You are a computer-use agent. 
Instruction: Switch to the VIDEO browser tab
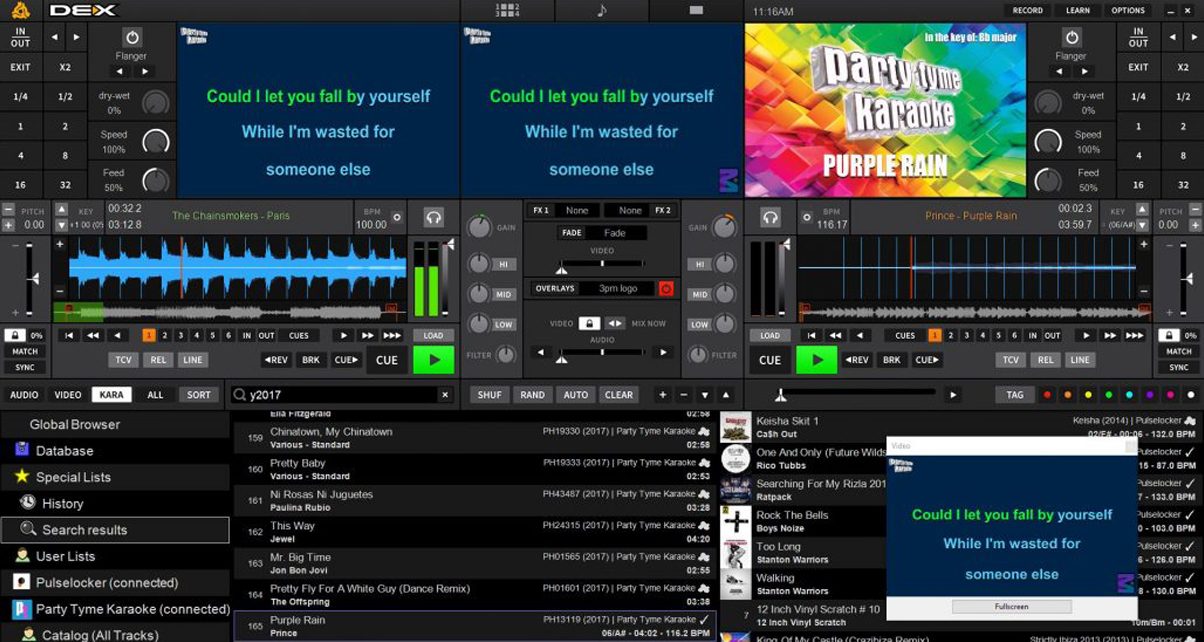pos(68,395)
